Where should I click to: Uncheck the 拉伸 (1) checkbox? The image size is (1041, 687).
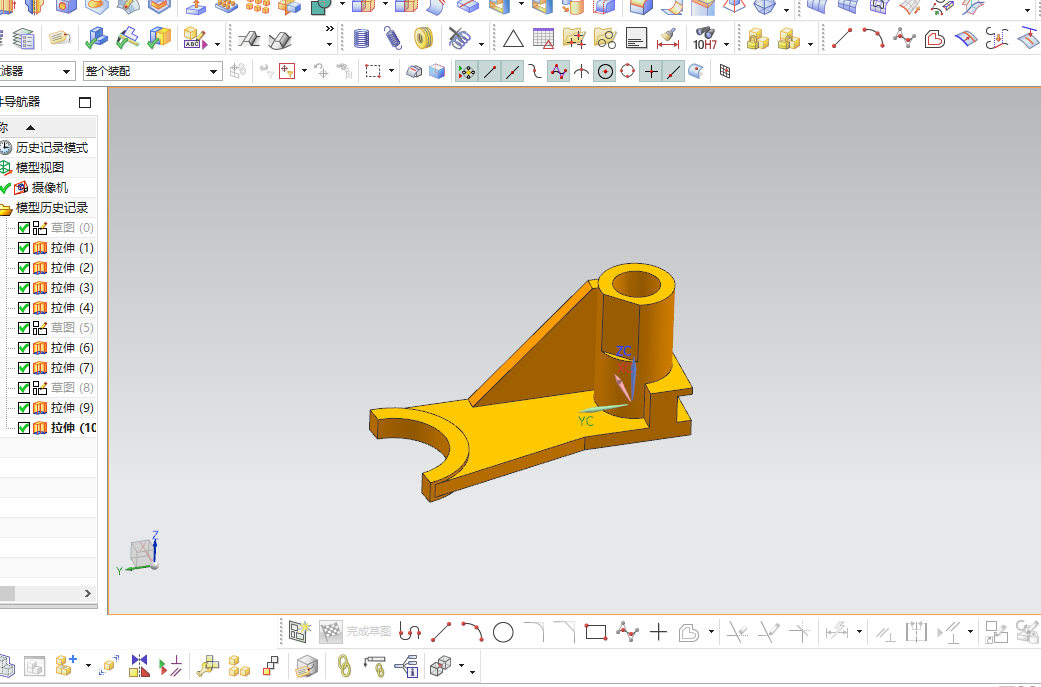point(24,248)
